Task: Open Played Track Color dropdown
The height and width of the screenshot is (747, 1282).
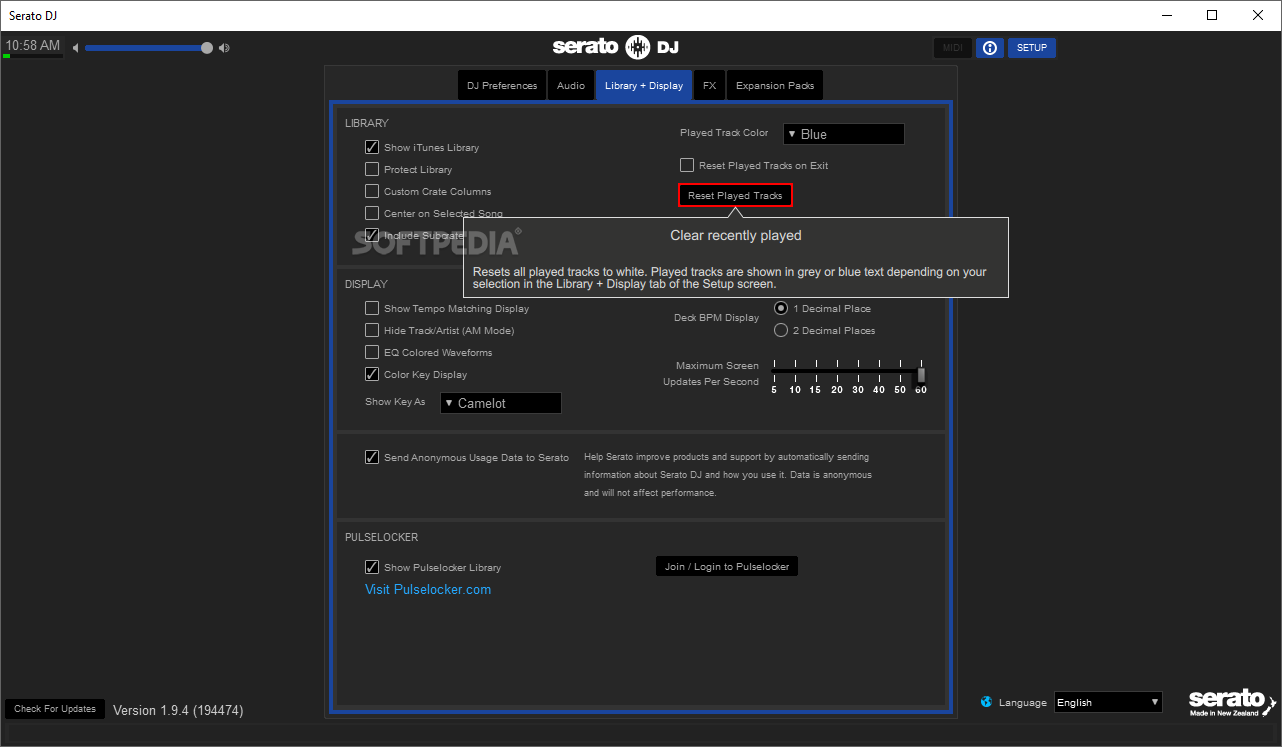Action: (x=843, y=134)
